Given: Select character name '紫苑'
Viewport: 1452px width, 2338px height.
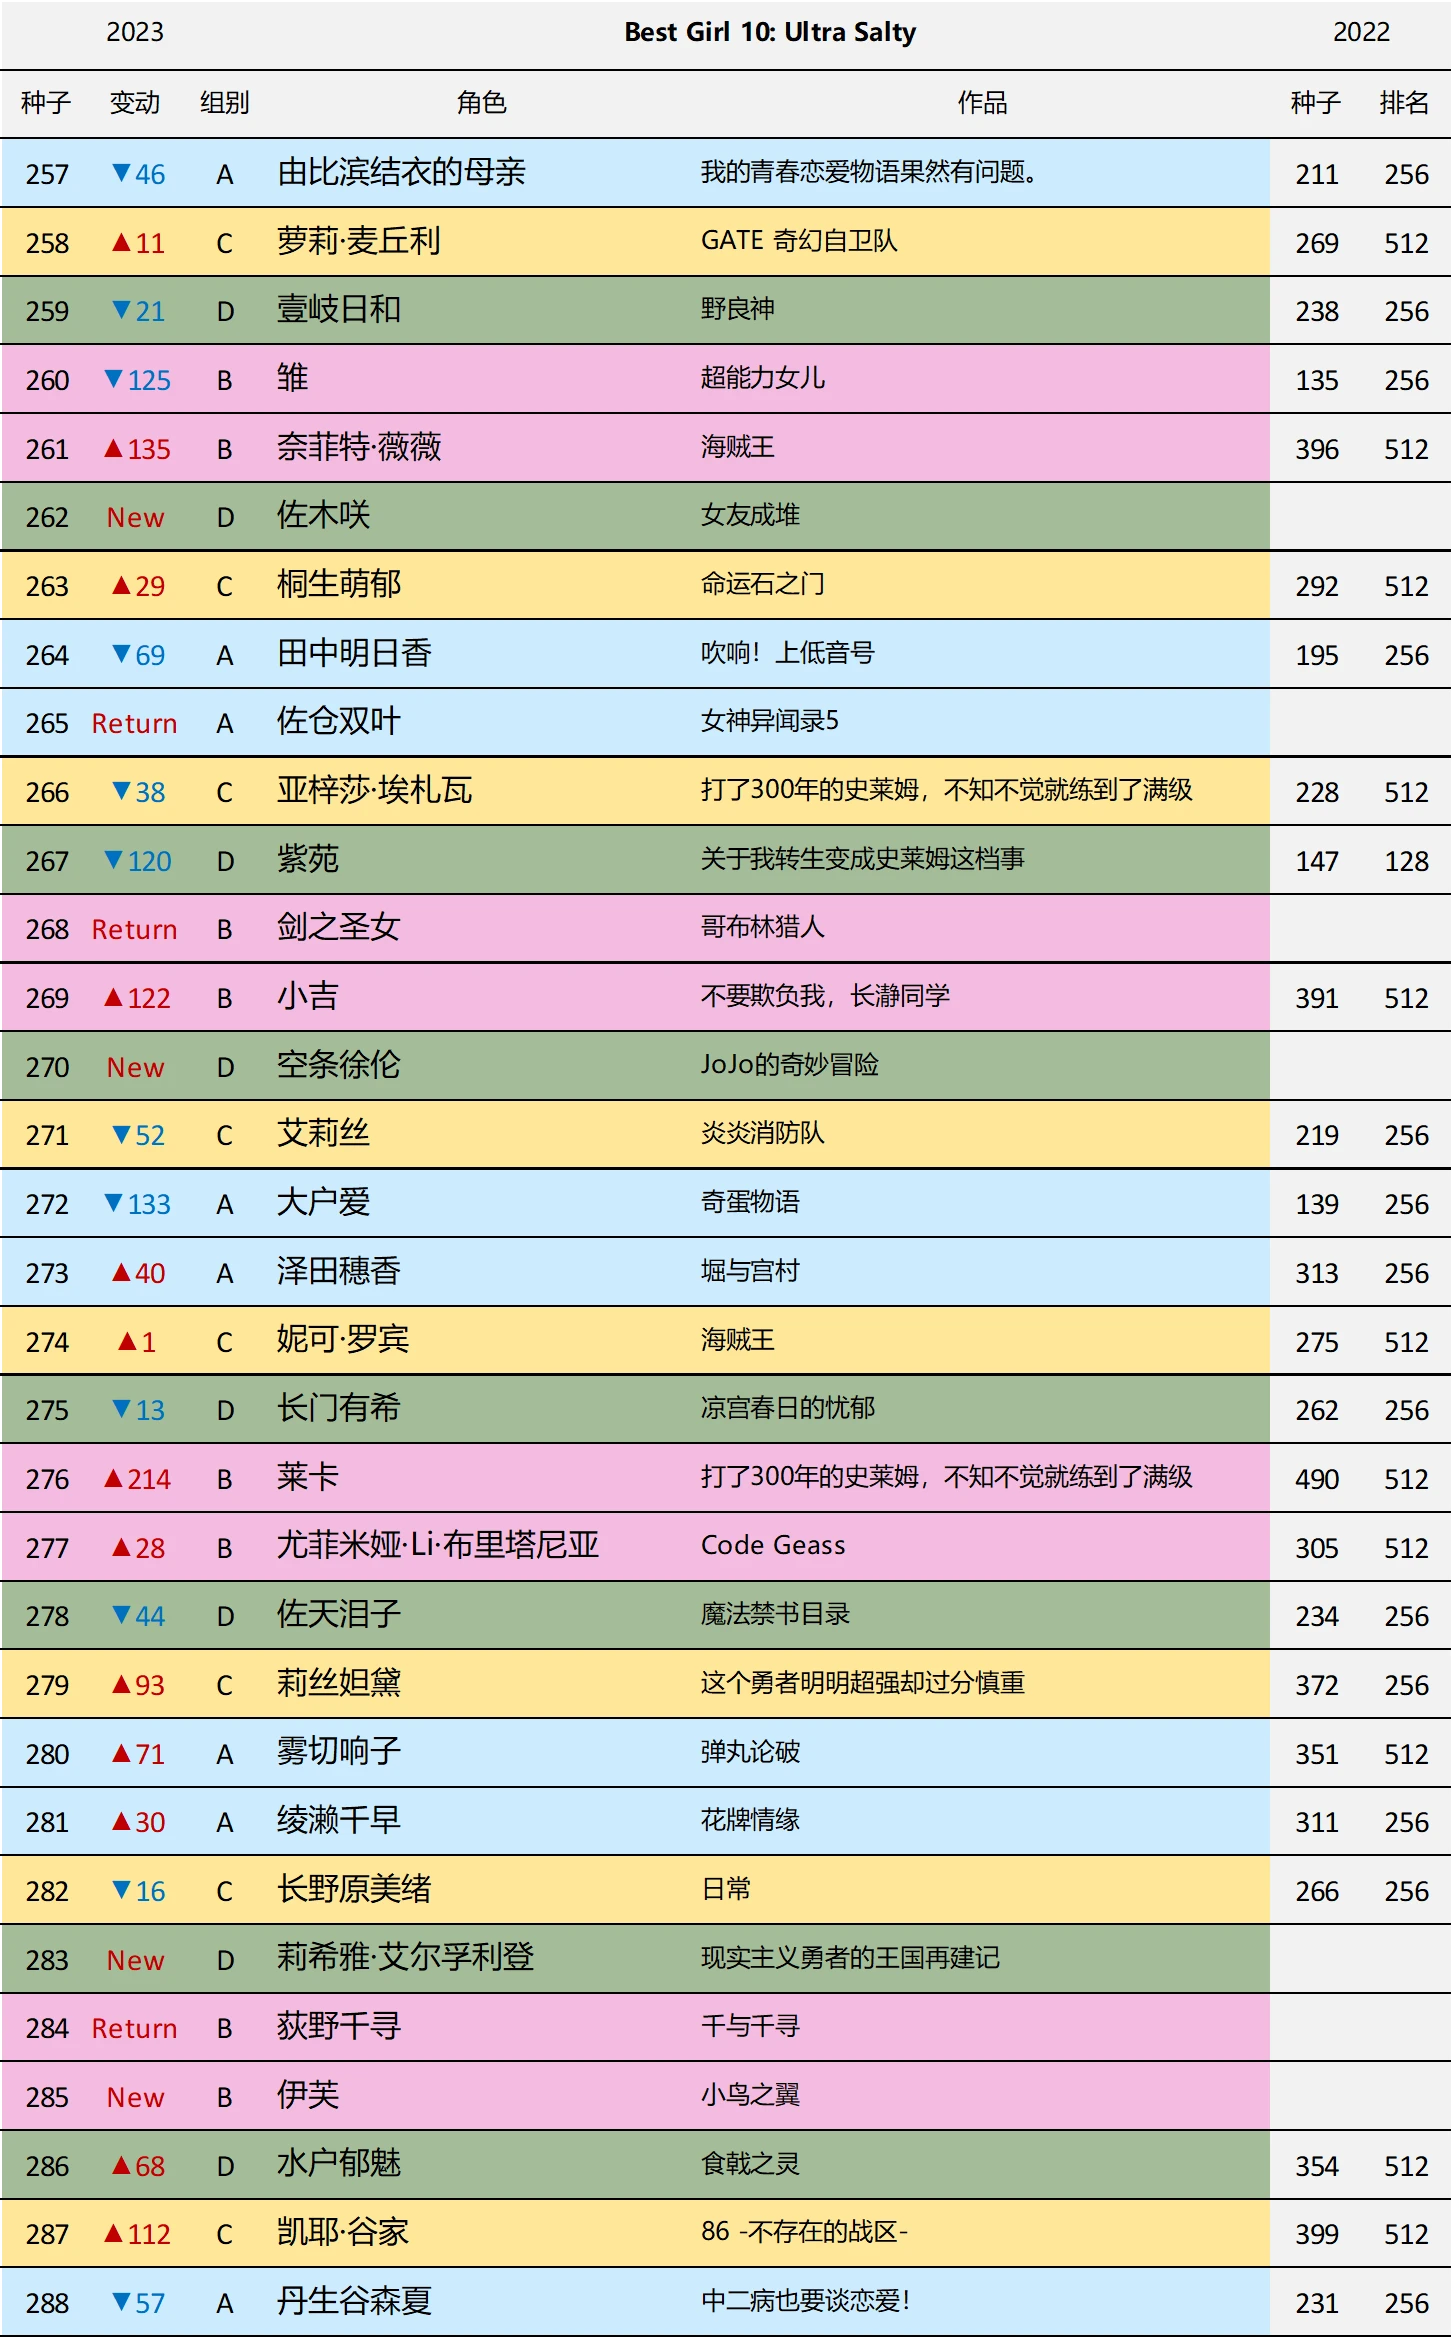Looking at the screenshot, I should tap(308, 859).
